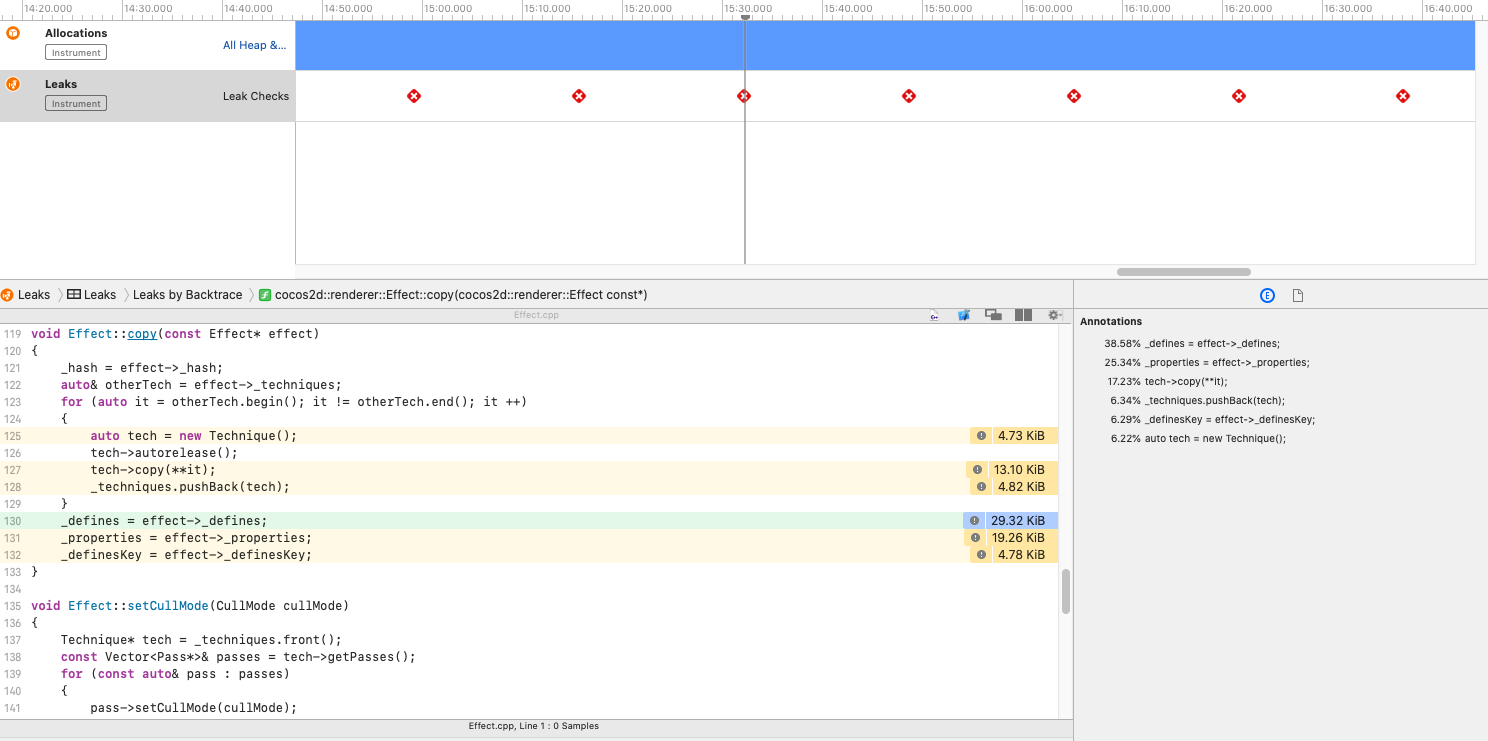Open the All Heap & track filter
Viewport: 1488px width, 741px height.
[255, 45]
